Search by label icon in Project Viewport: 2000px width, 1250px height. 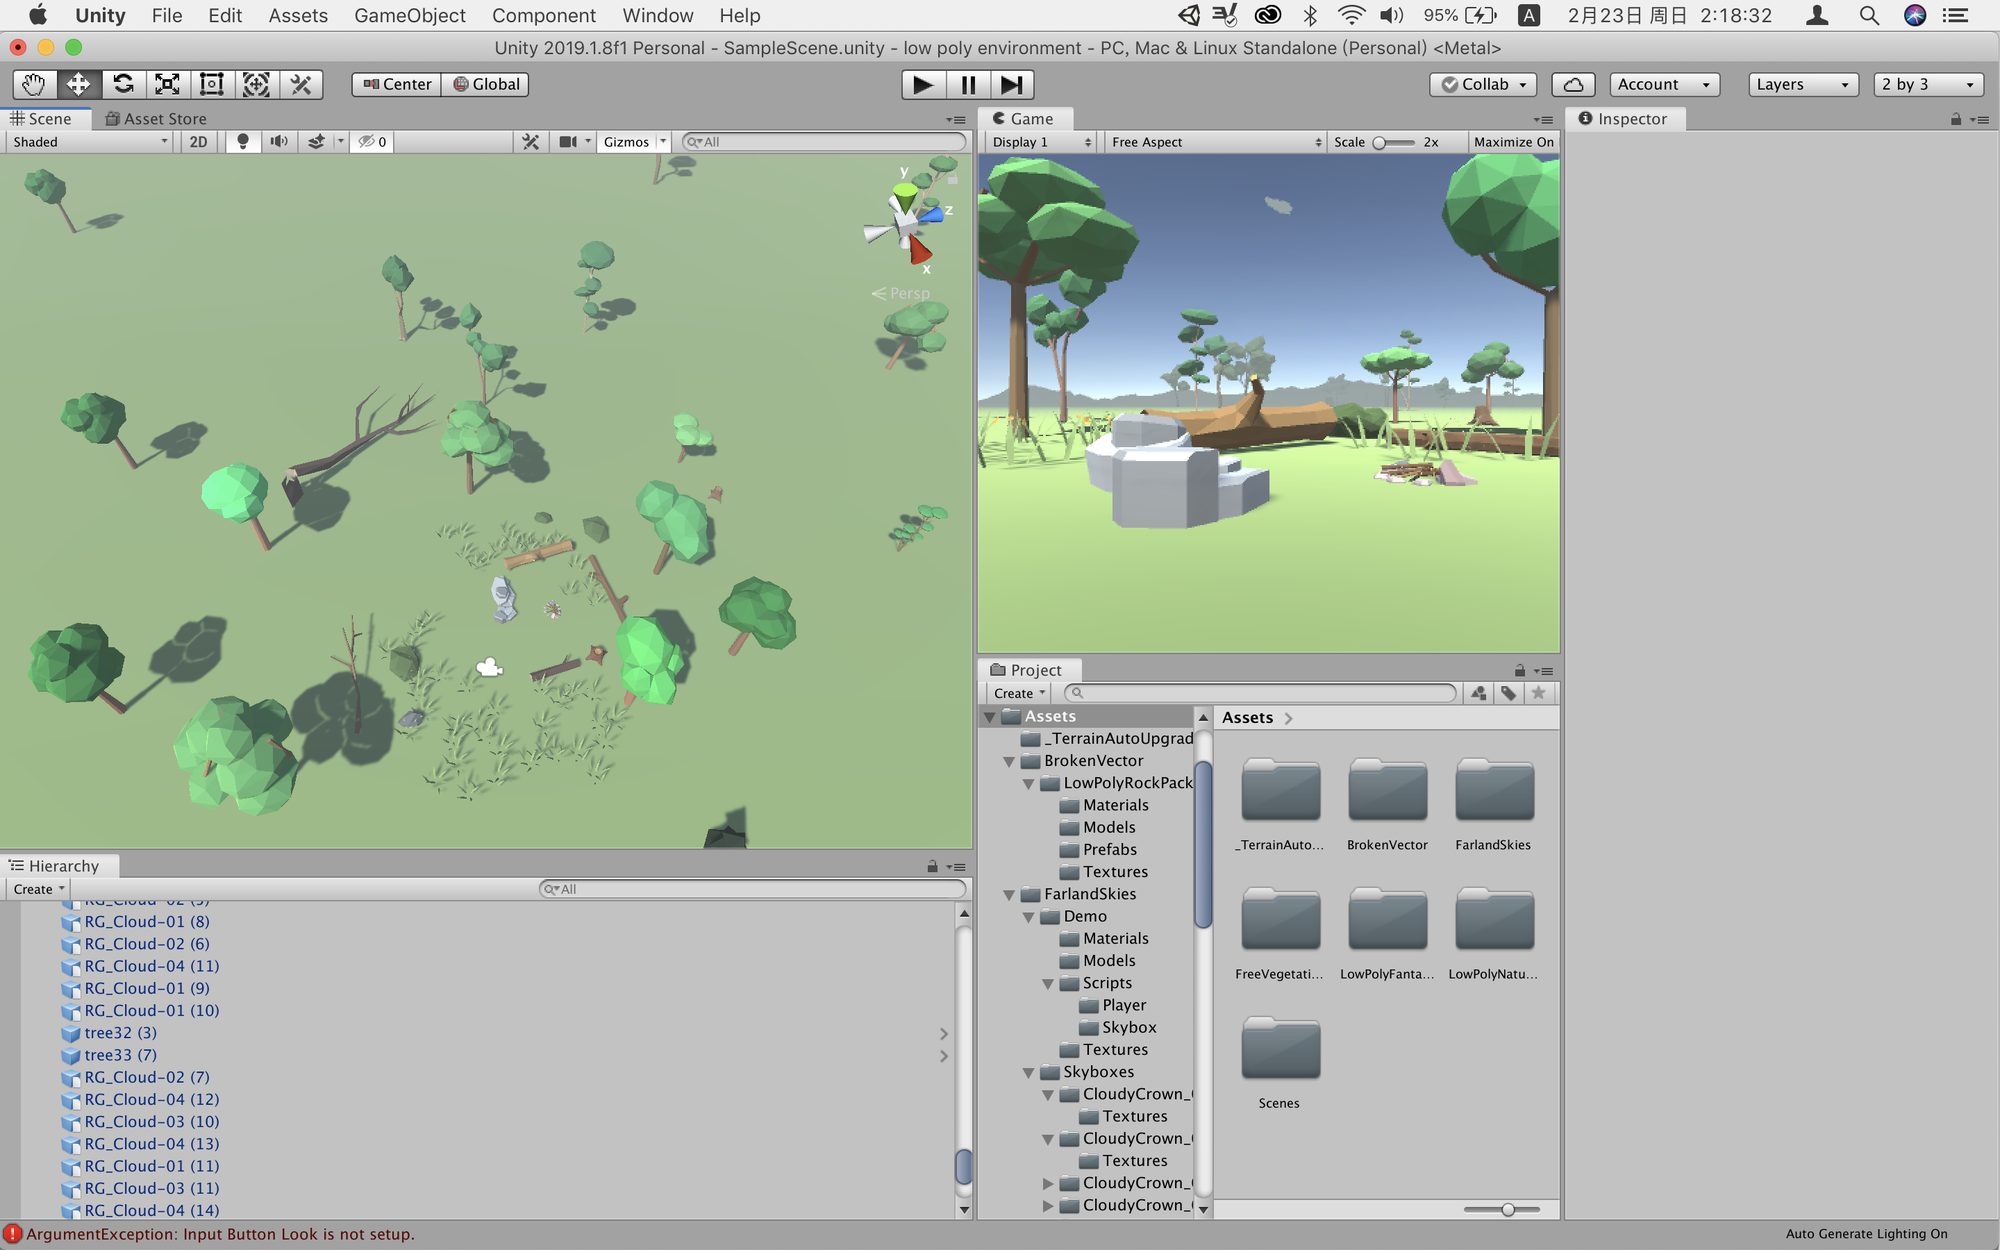click(x=1509, y=693)
